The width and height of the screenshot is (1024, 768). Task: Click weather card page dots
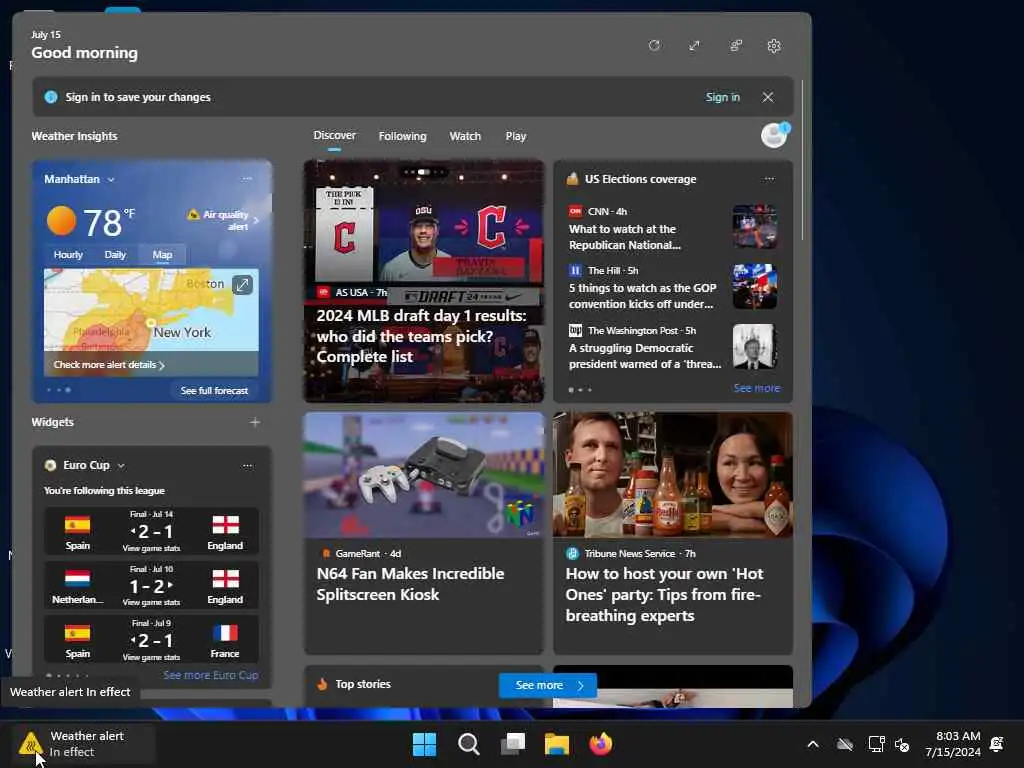[x=58, y=390]
